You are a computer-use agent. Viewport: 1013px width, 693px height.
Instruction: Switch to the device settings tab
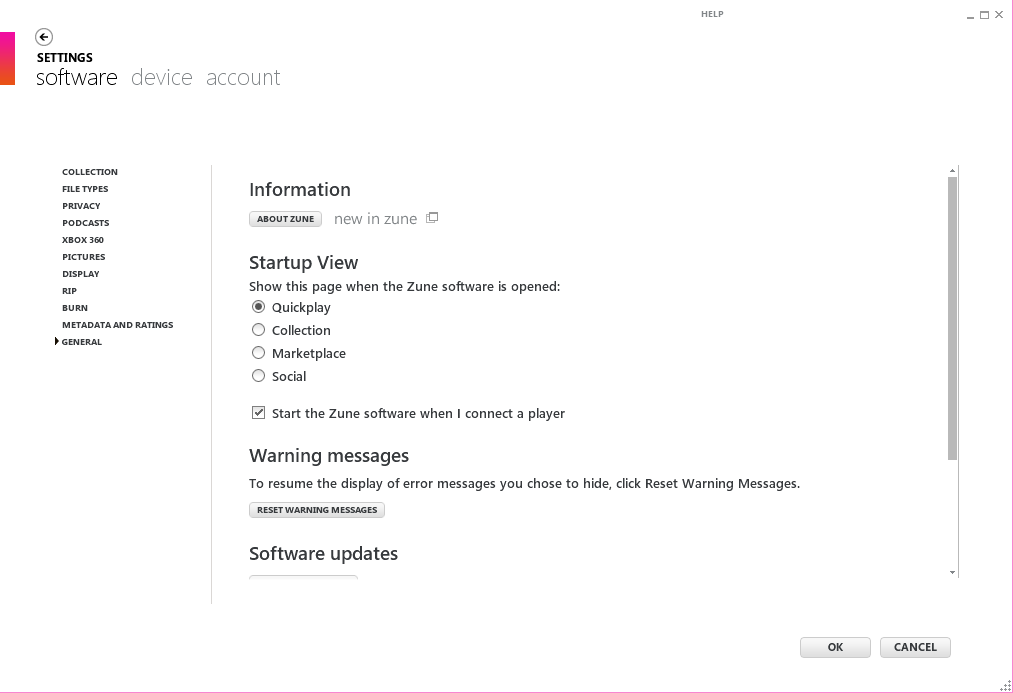(161, 78)
